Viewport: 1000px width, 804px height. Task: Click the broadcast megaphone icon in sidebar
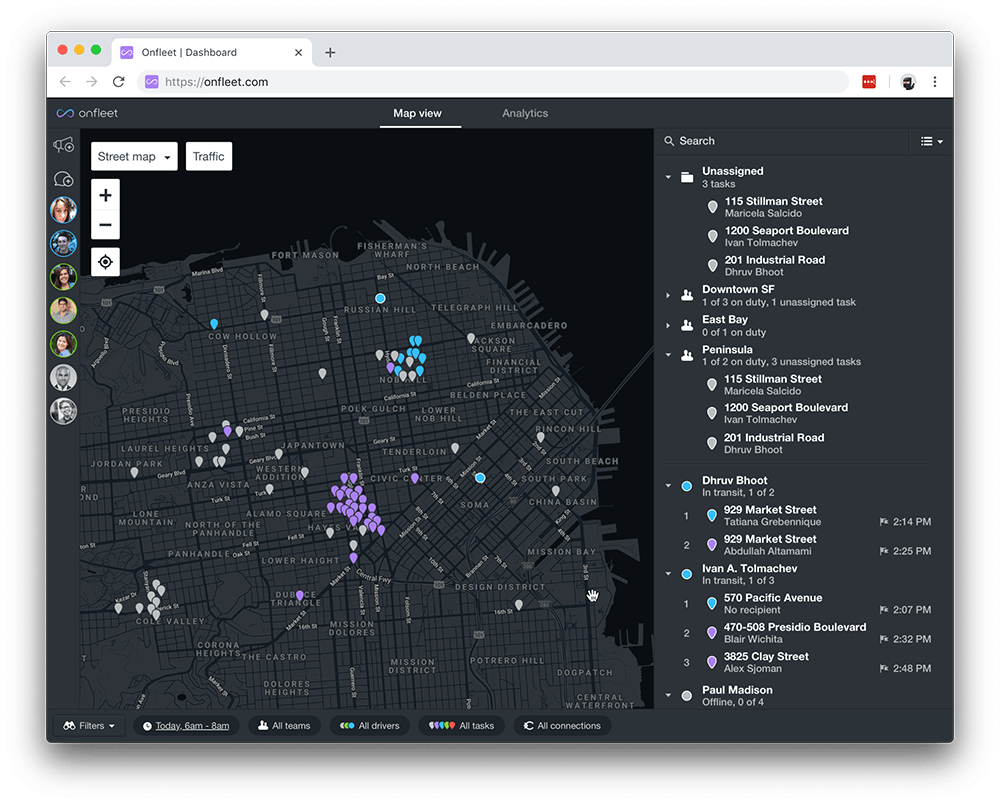pos(63,145)
